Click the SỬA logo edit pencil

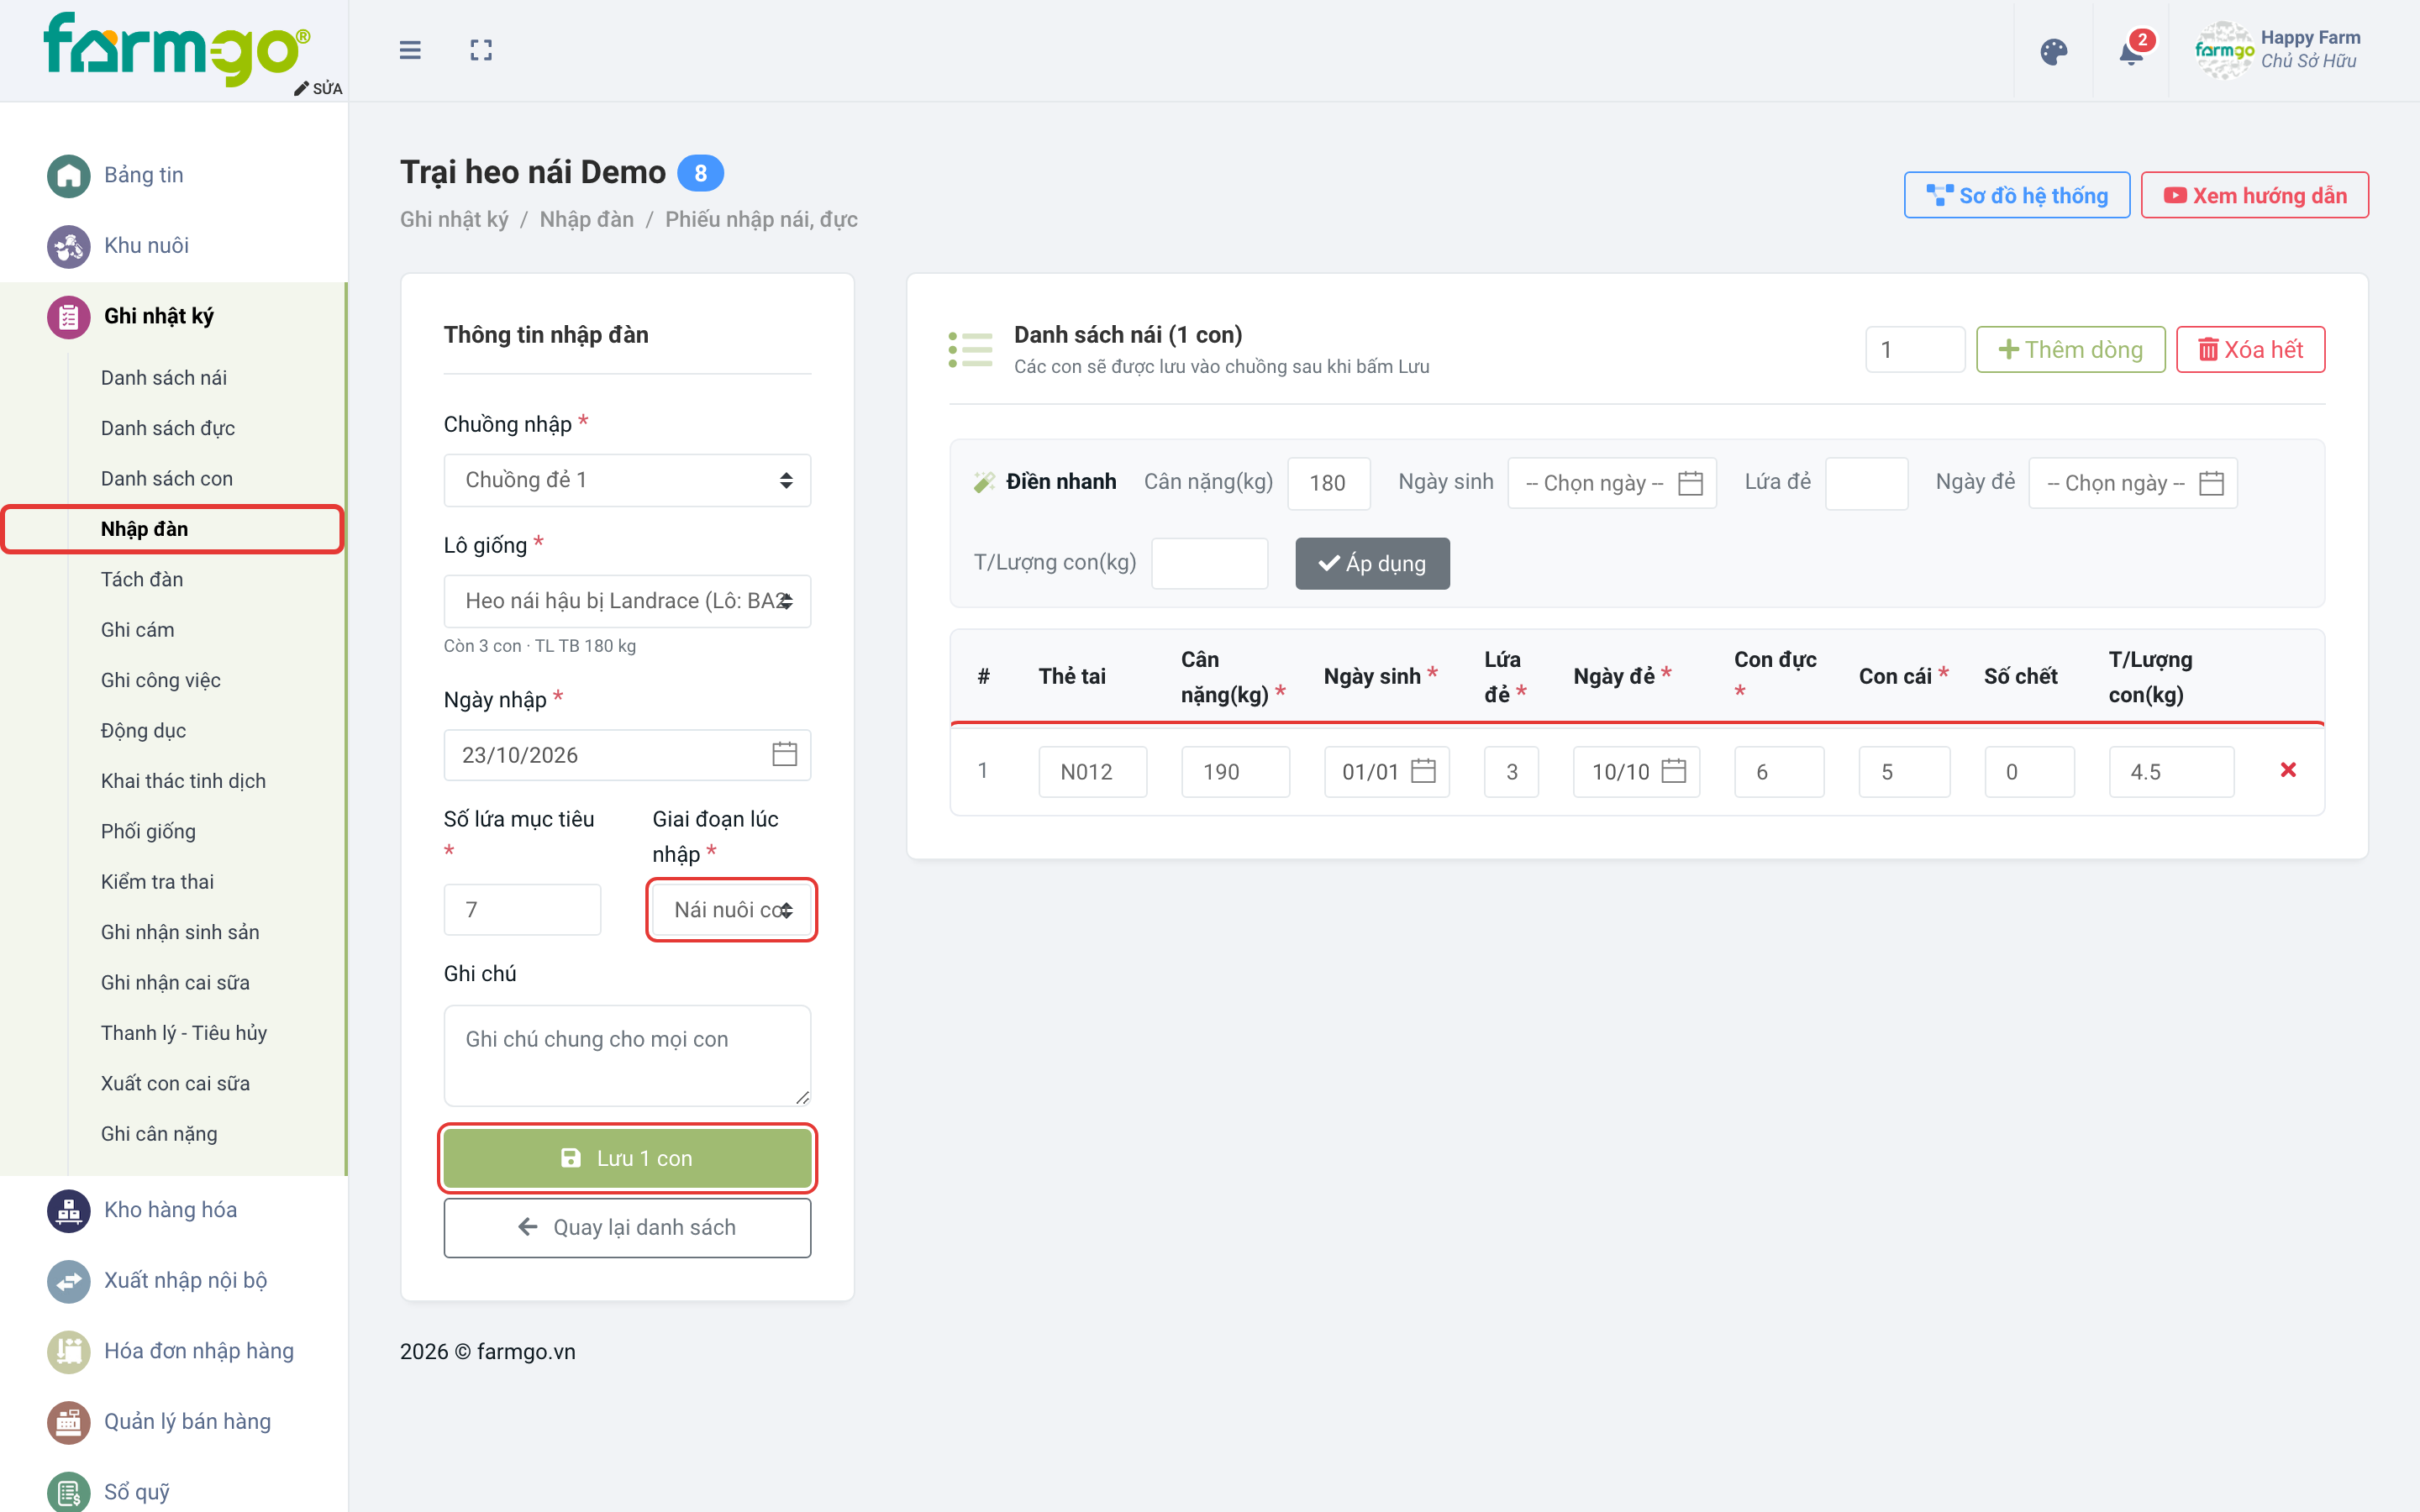click(x=318, y=88)
